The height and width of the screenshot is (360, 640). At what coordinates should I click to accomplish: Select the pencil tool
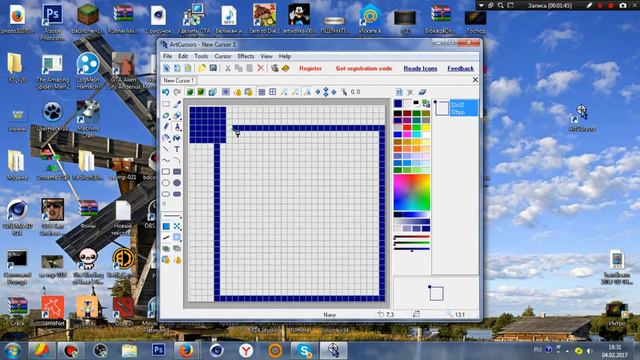[x=166, y=127]
